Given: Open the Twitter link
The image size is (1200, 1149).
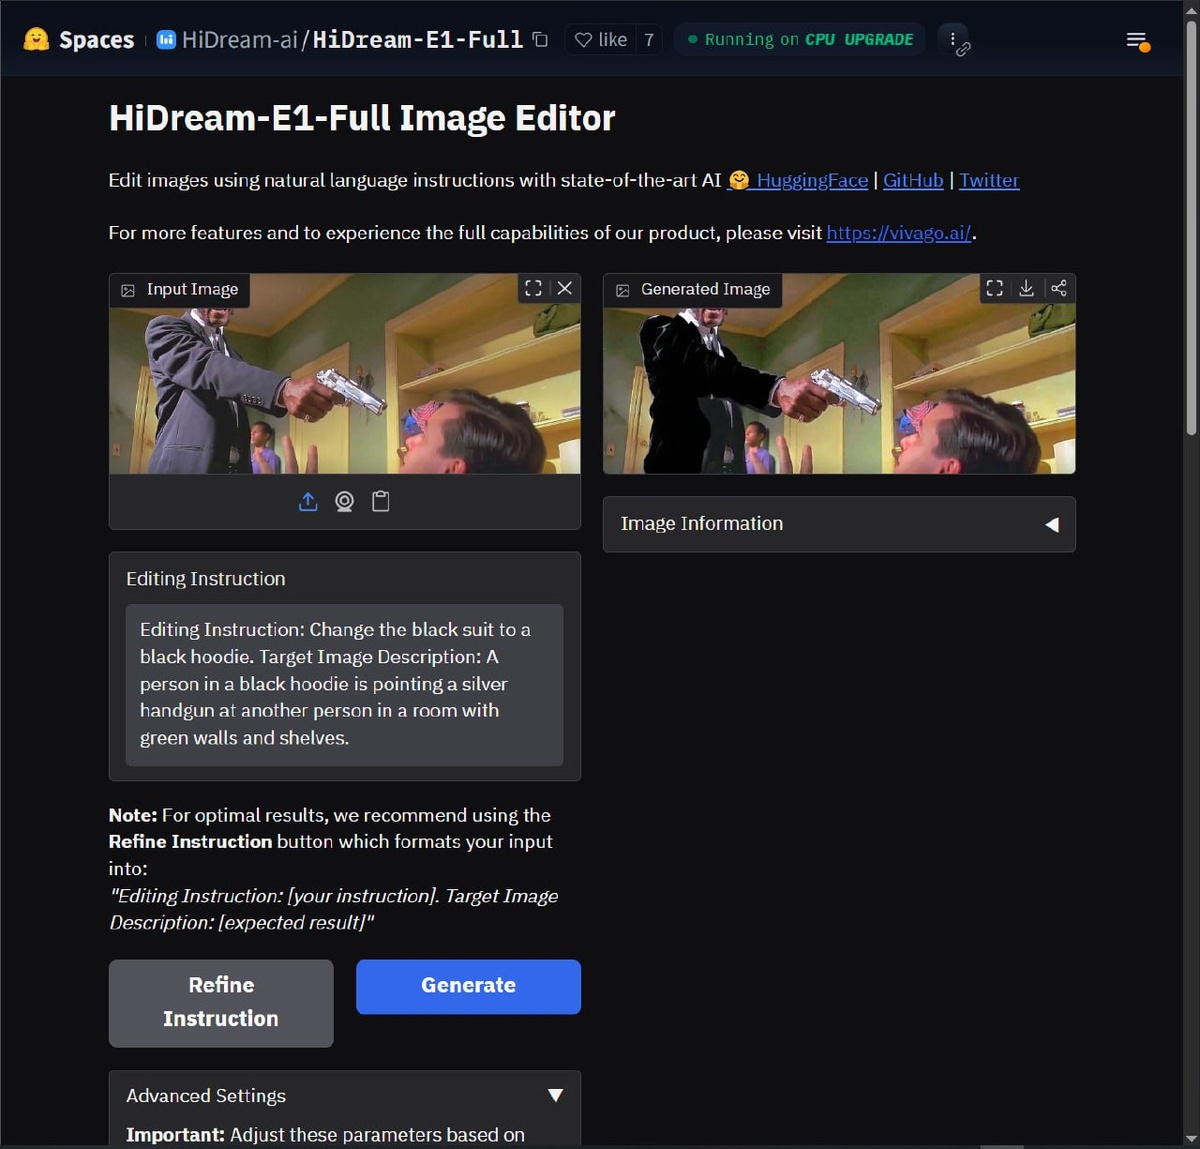Looking at the screenshot, I should (989, 180).
